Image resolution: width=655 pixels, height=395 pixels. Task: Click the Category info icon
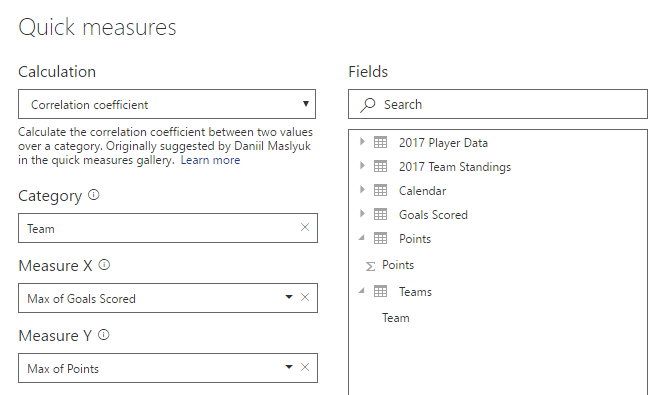[94, 195]
